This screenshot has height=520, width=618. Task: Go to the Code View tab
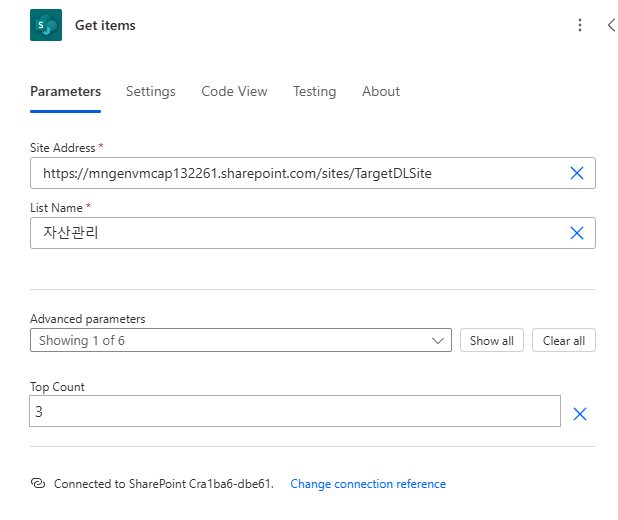234,91
